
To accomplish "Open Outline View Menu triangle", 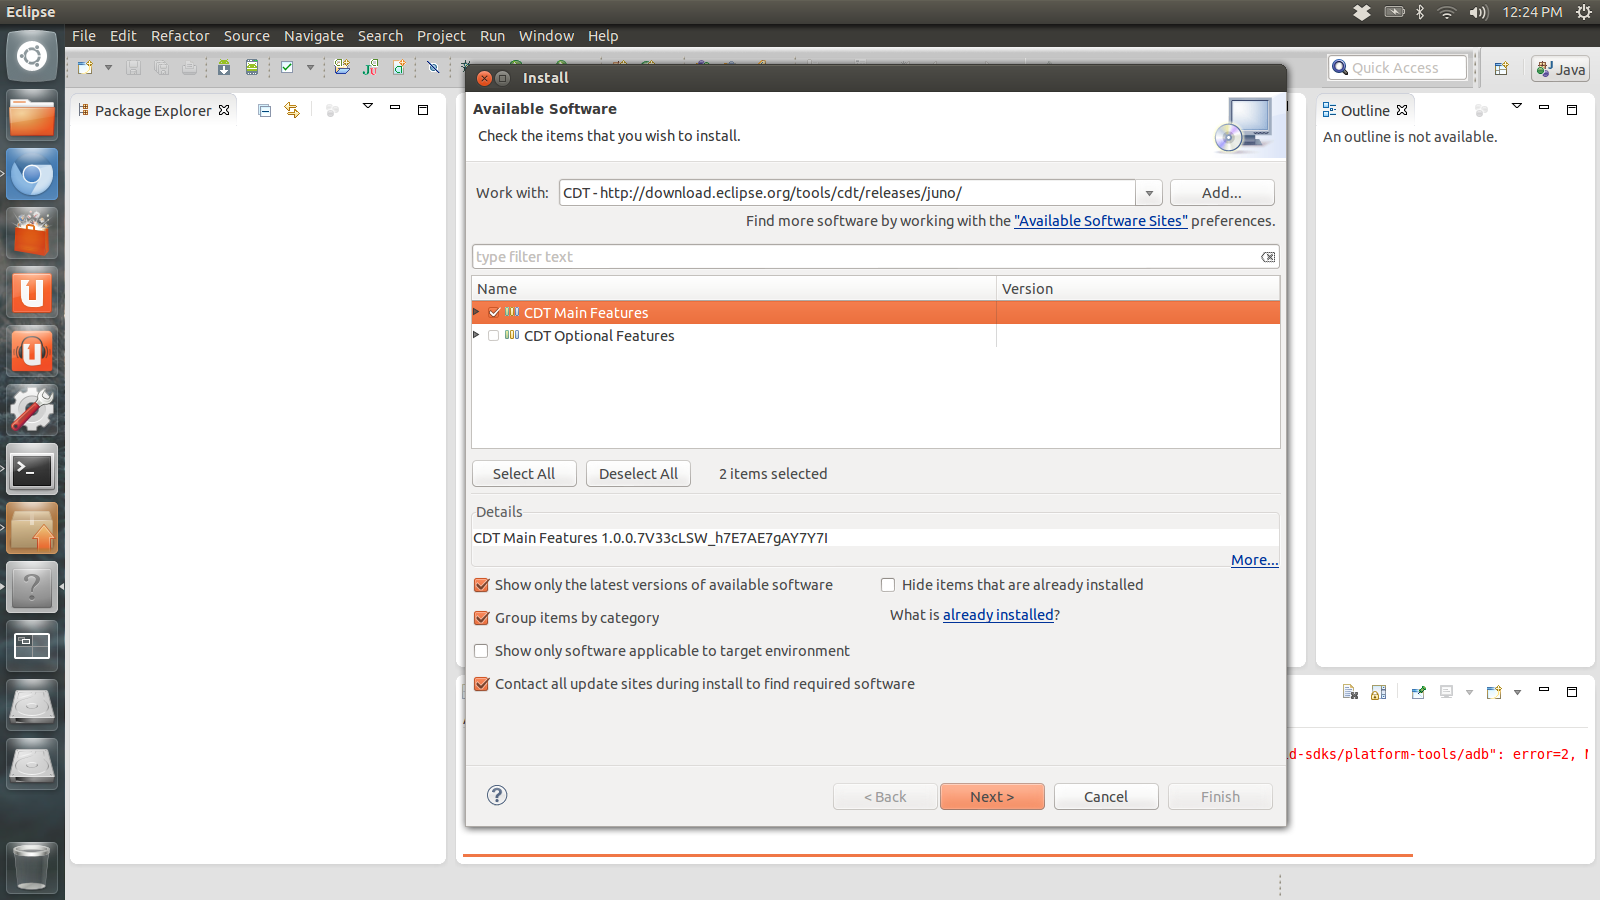I will (1516, 106).
